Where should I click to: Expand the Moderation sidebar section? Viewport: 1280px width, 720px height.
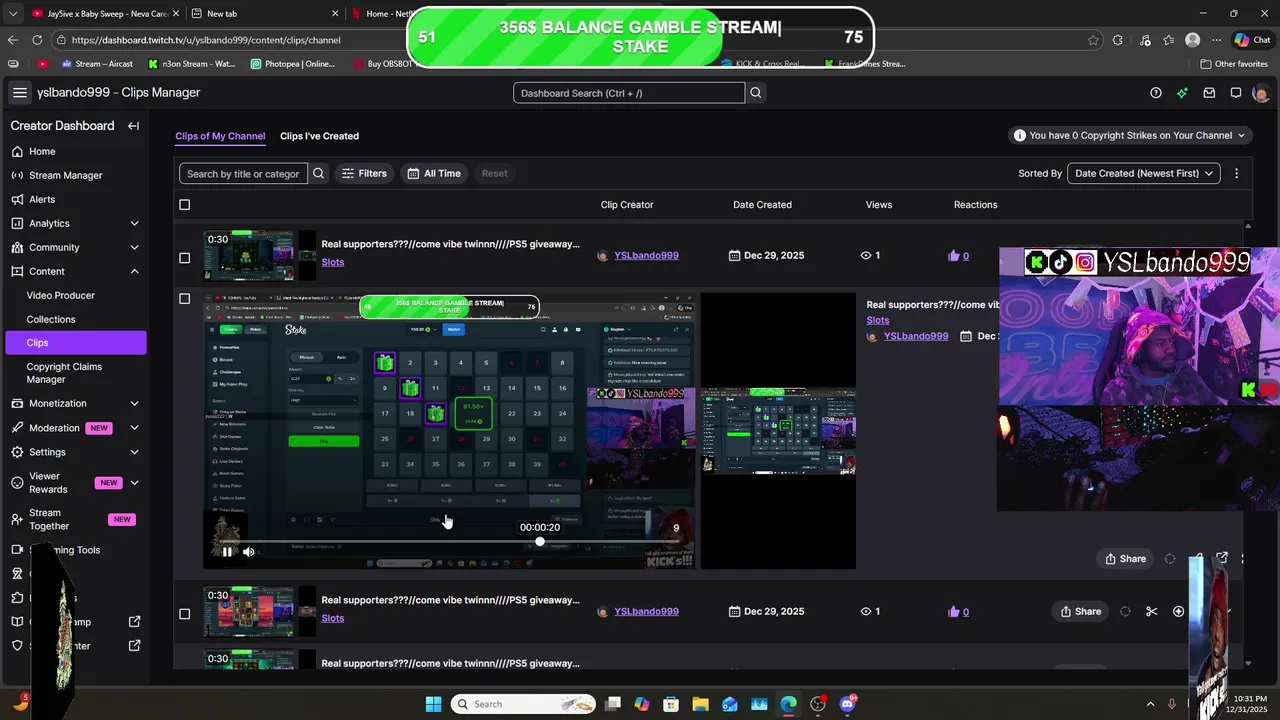pos(134,428)
